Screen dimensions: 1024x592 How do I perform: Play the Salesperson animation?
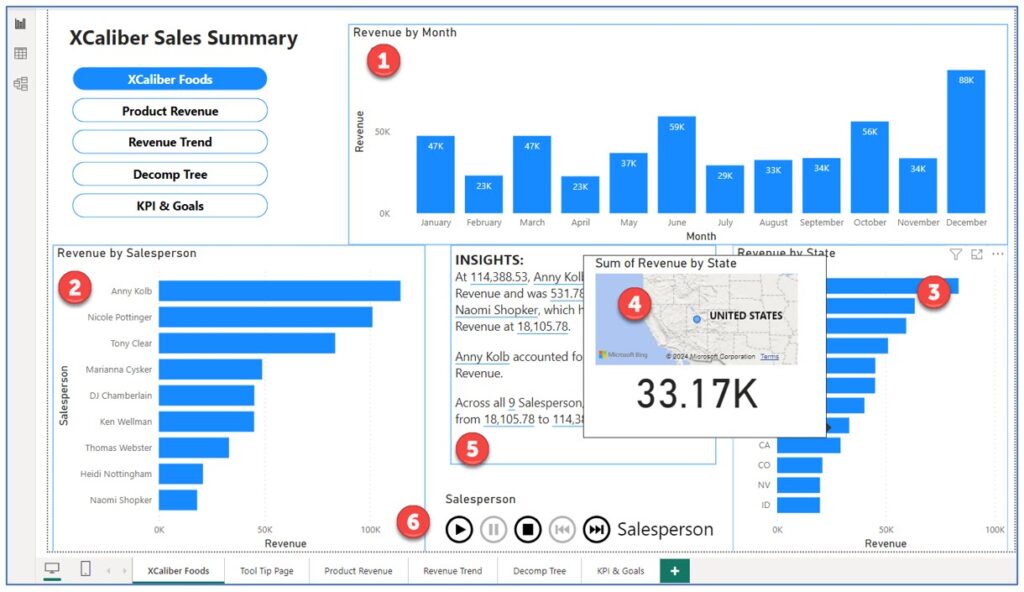pyautogui.click(x=459, y=529)
